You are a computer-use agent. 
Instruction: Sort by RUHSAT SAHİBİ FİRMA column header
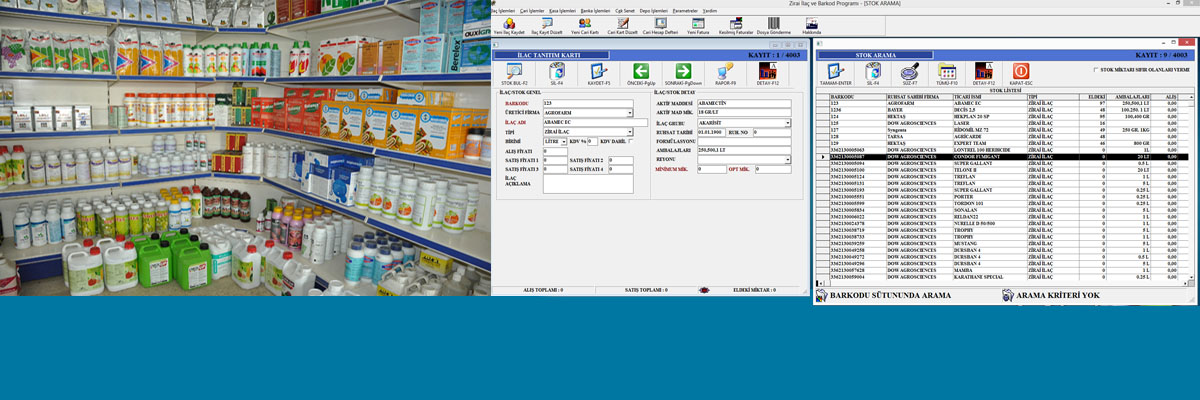[919, 97]
